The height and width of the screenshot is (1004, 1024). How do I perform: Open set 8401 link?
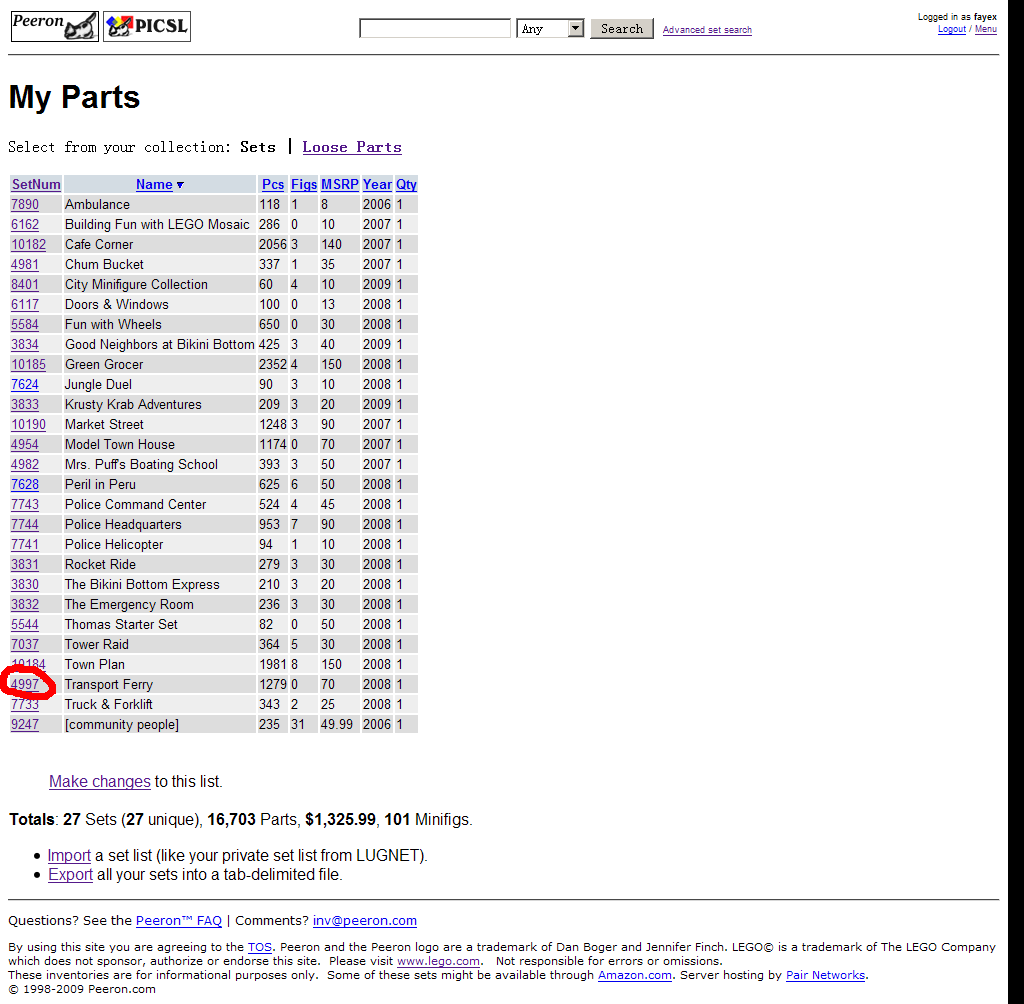click(x=25, y=285)
